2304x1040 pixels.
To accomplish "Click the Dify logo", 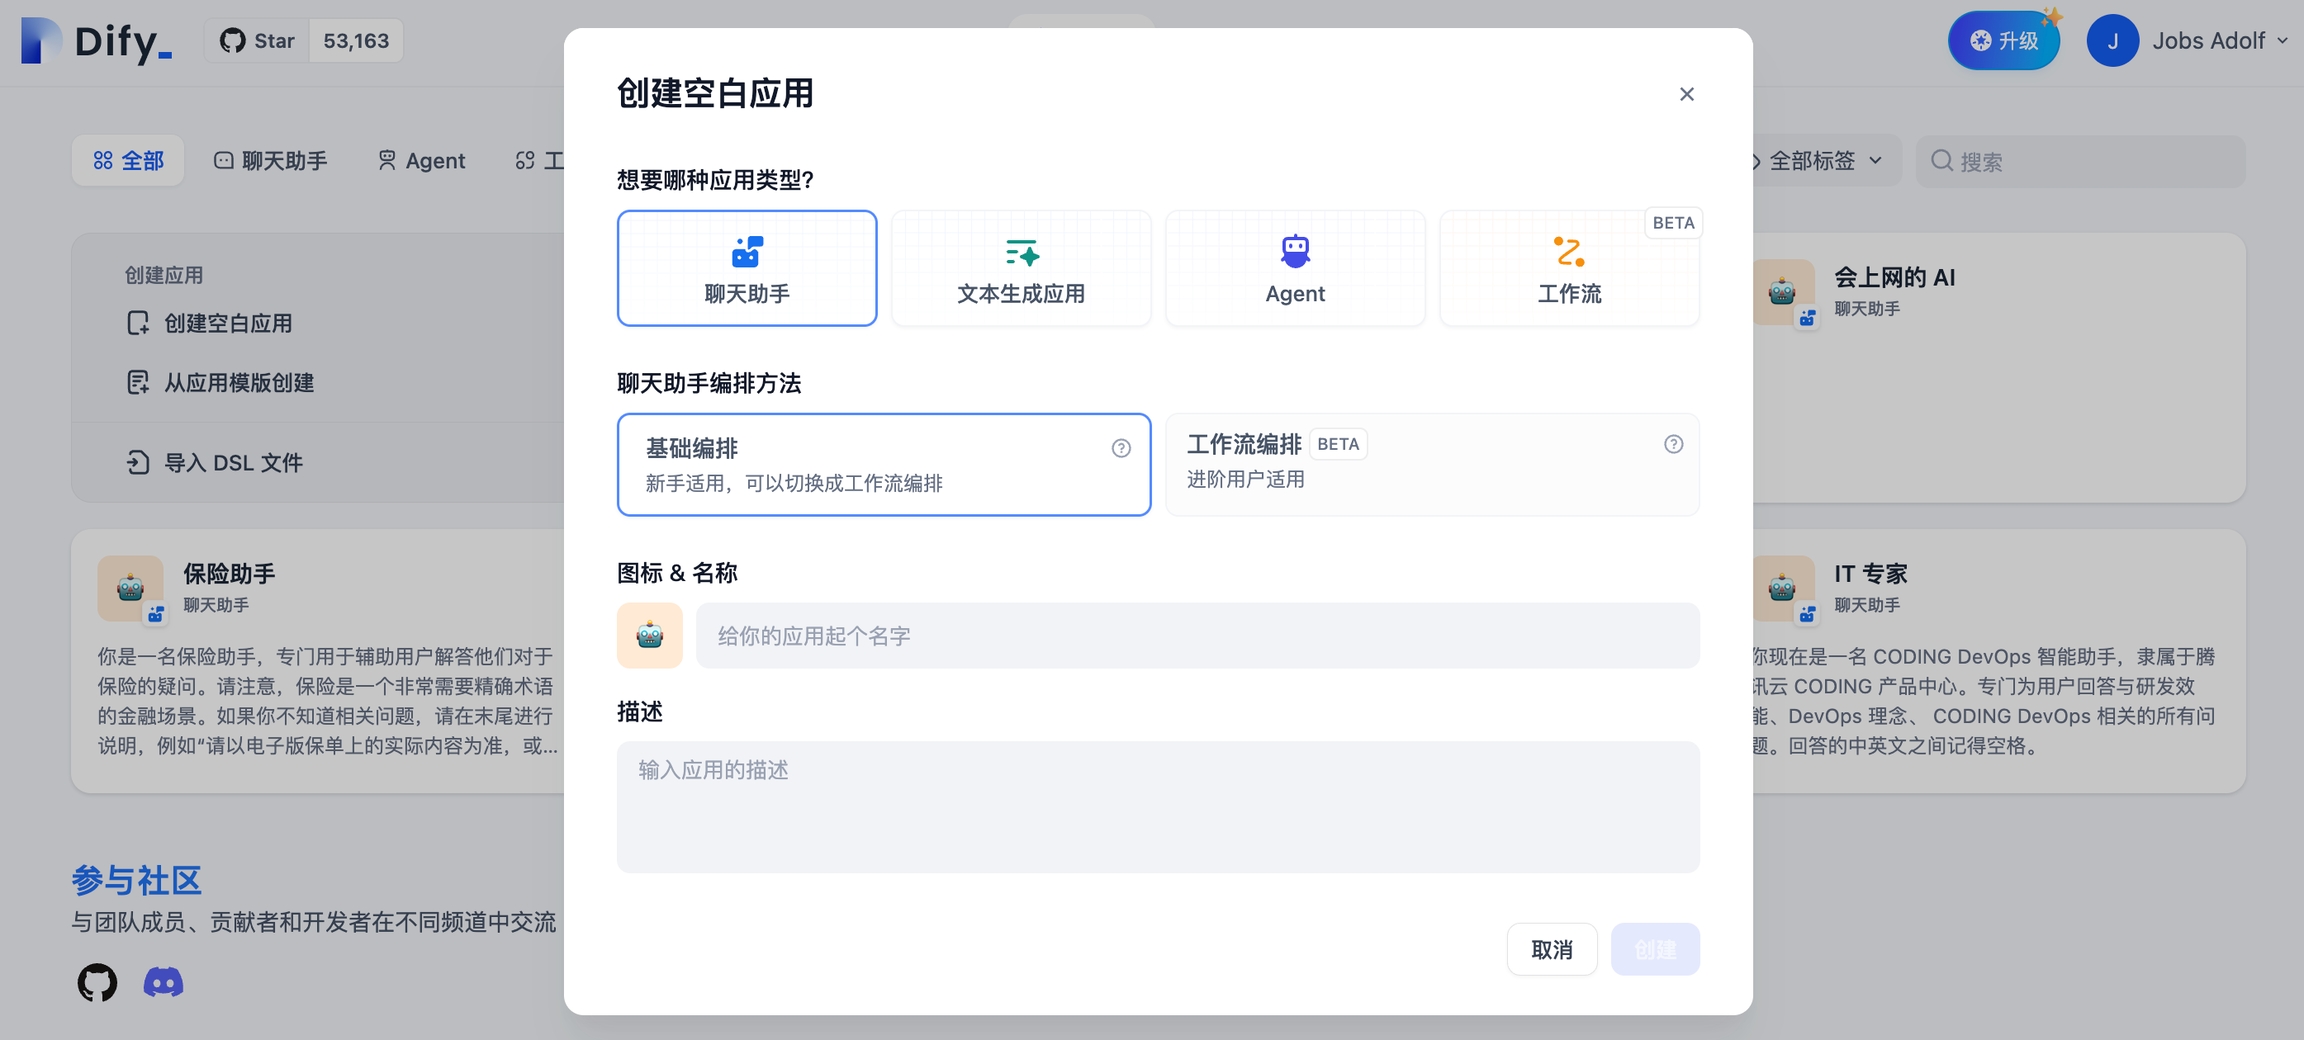I will point(97,41).
